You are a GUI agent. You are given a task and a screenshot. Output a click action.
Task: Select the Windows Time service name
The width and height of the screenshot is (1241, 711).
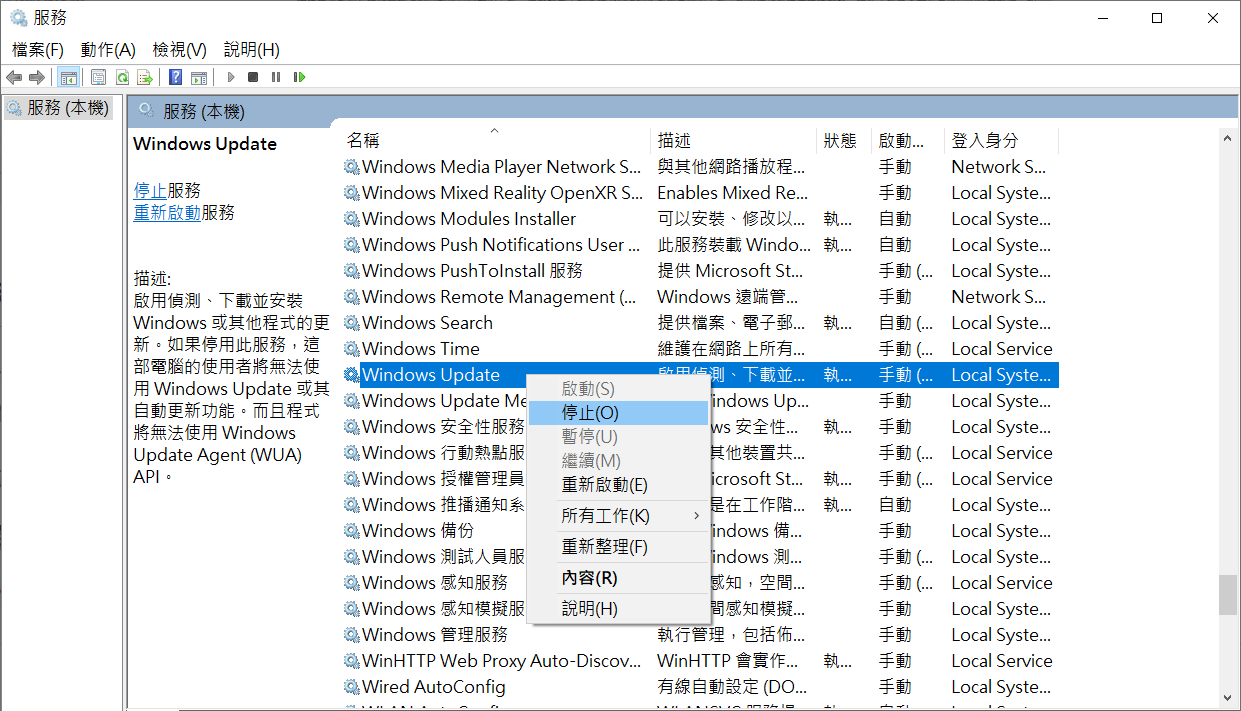coord(421,349)
